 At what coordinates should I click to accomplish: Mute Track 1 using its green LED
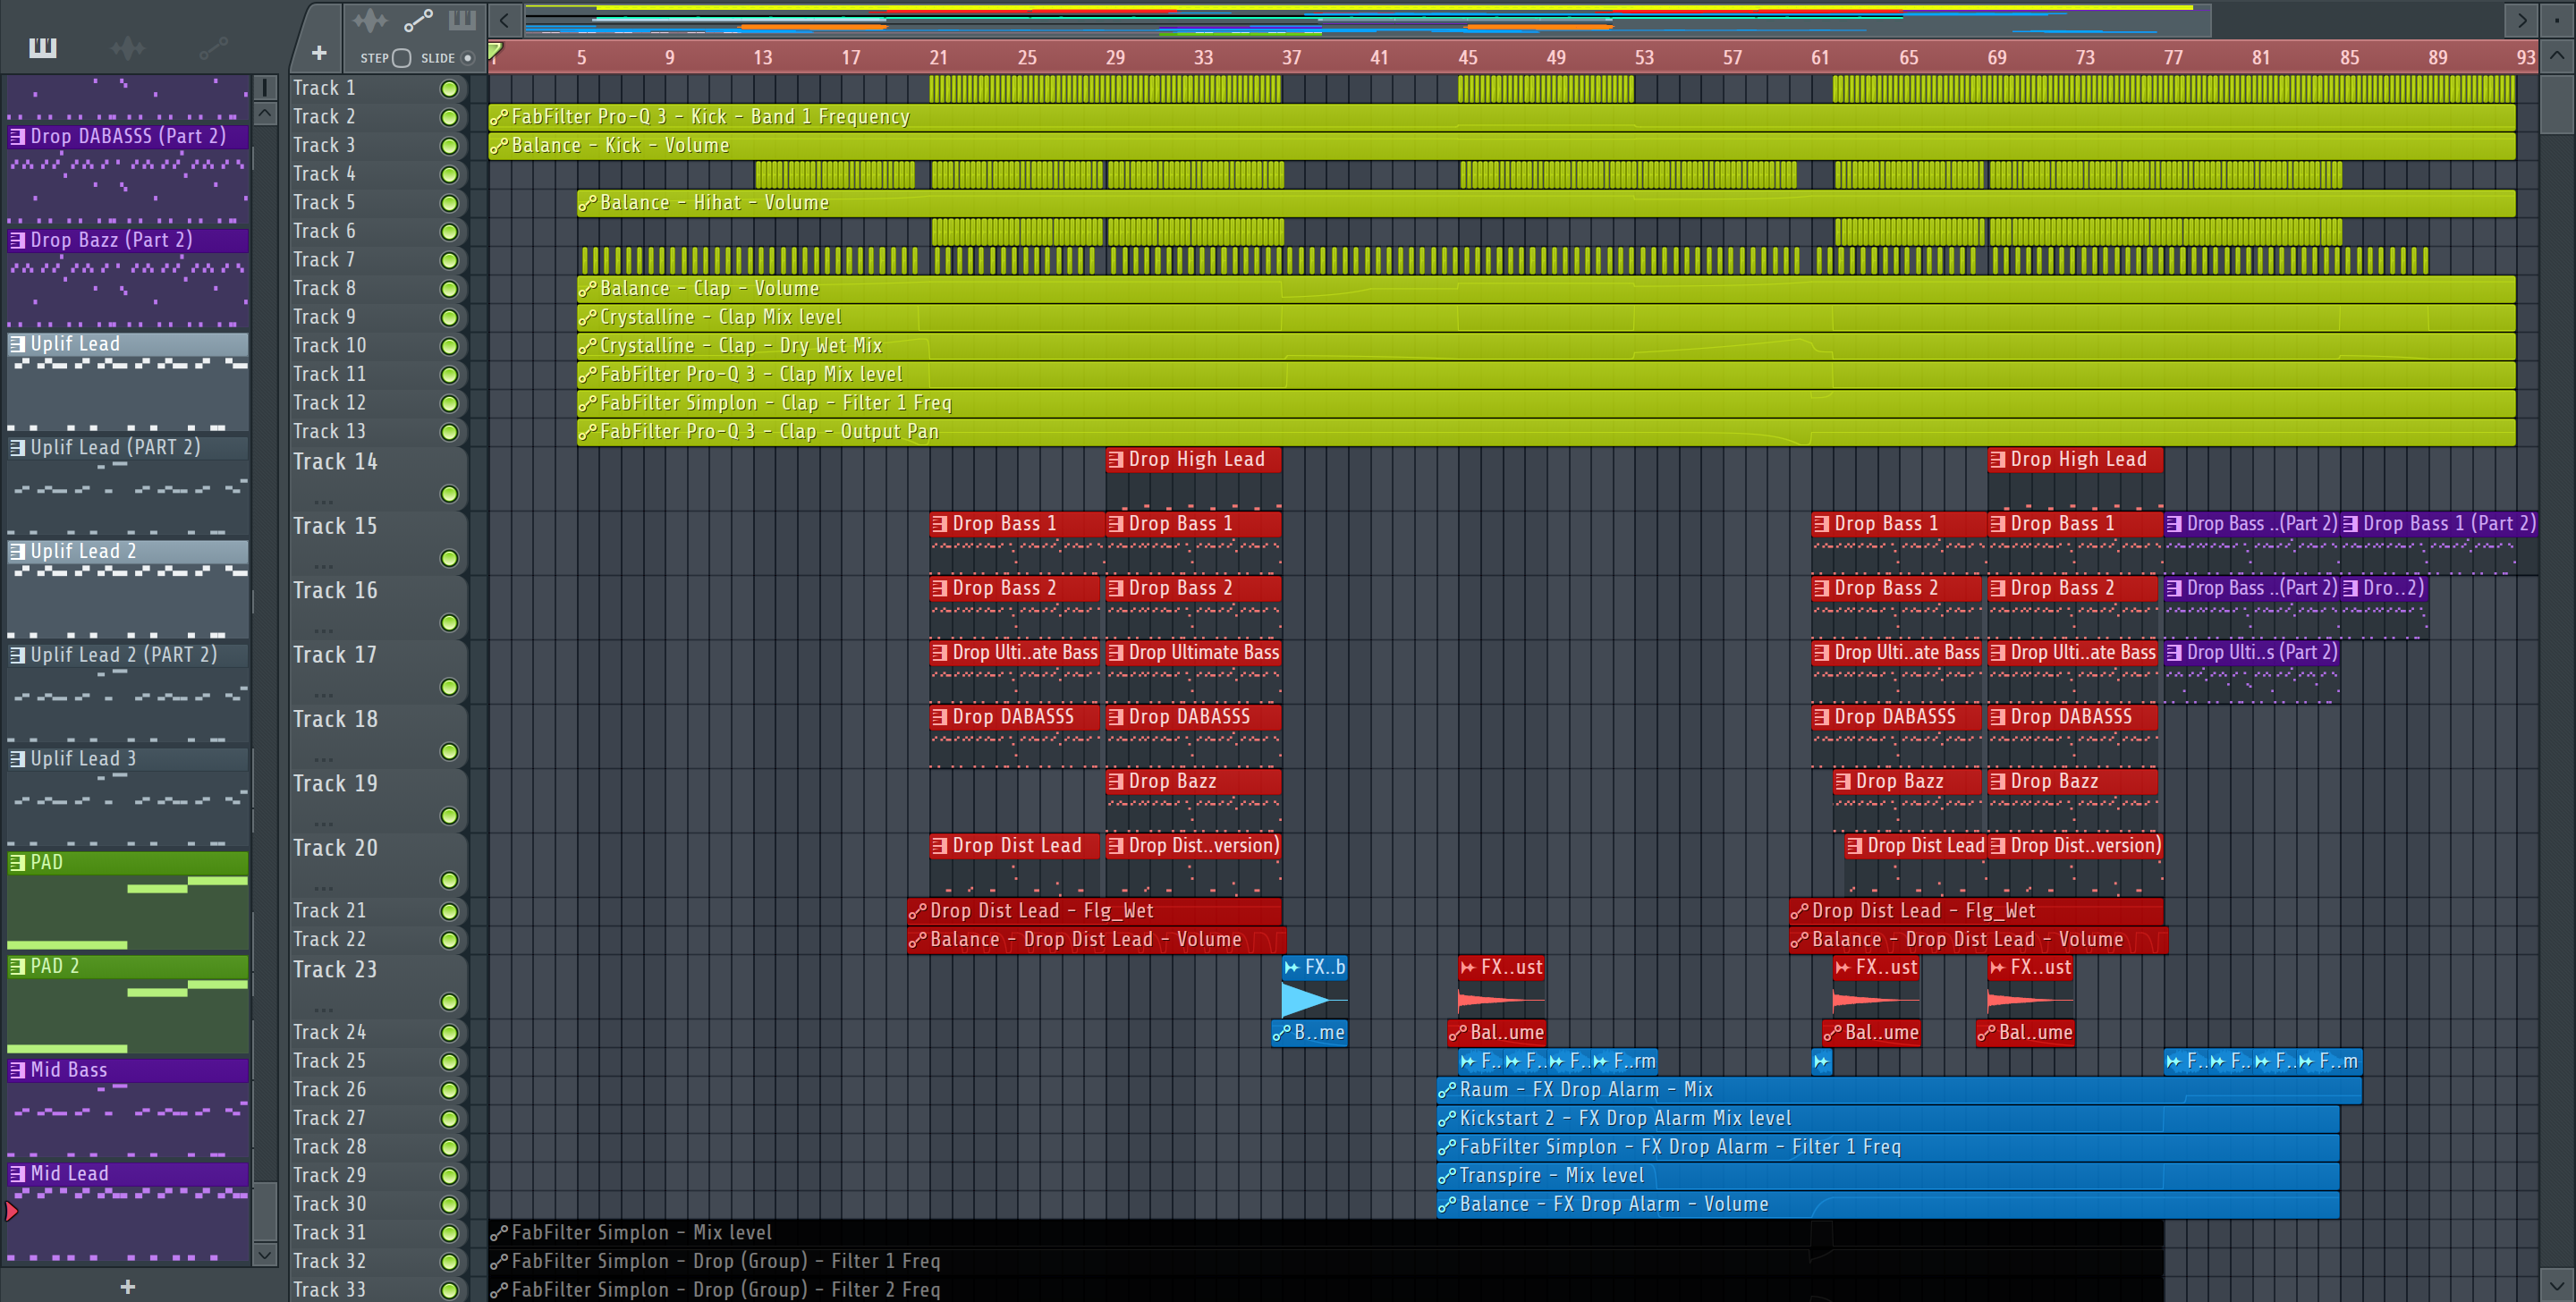pos(449,89)
